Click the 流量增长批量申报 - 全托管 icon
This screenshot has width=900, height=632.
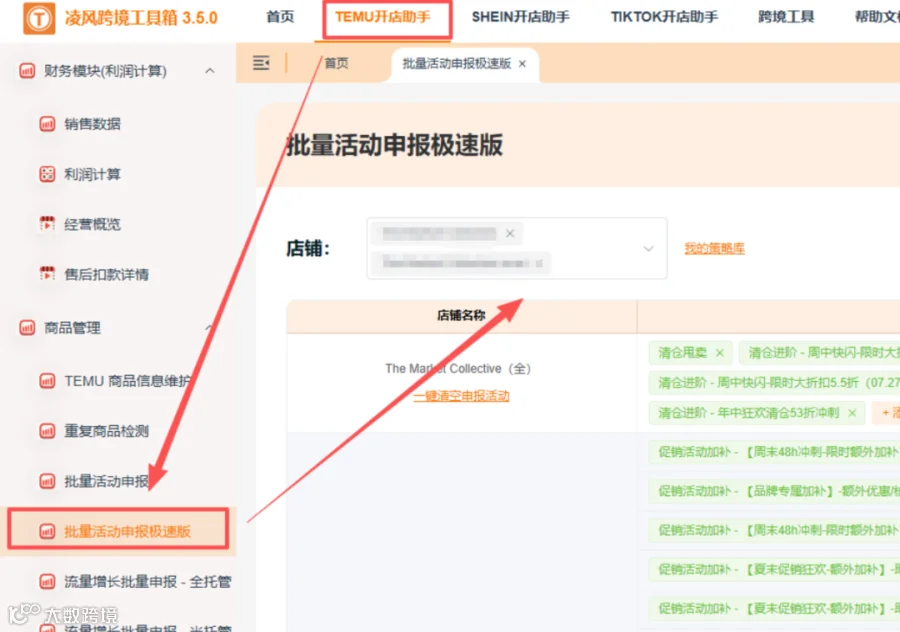click(47, 581)
